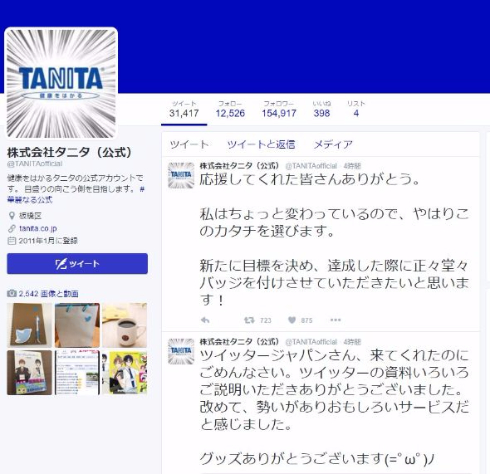Click author name on 応援してくれた tweet
Image resolution: width=490 pixels, height=474 pixels.
(239, 166)
